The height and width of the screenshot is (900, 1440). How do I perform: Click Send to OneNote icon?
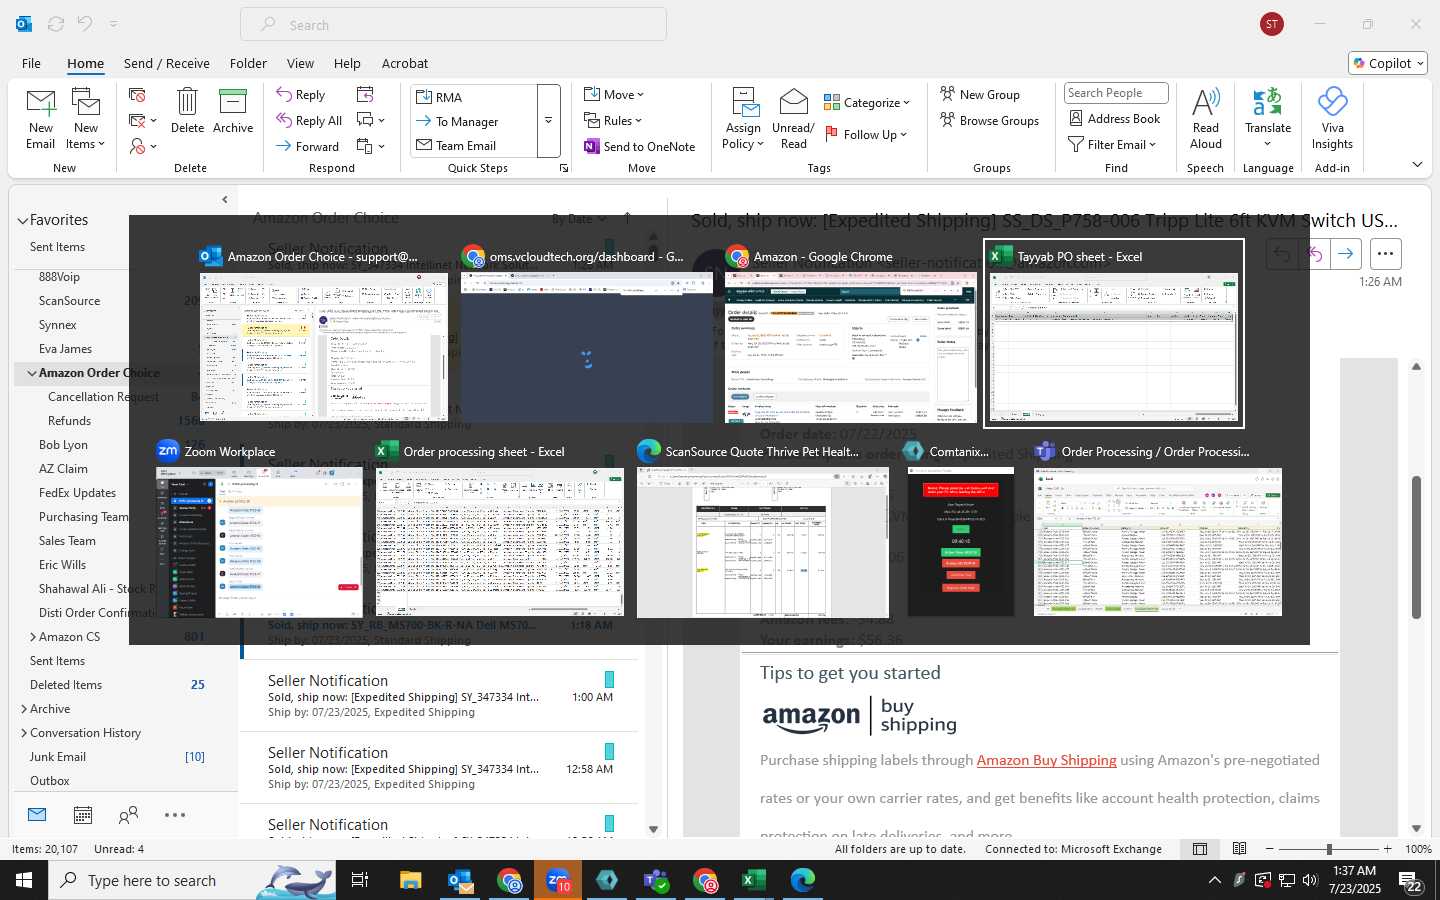(592, 146)
